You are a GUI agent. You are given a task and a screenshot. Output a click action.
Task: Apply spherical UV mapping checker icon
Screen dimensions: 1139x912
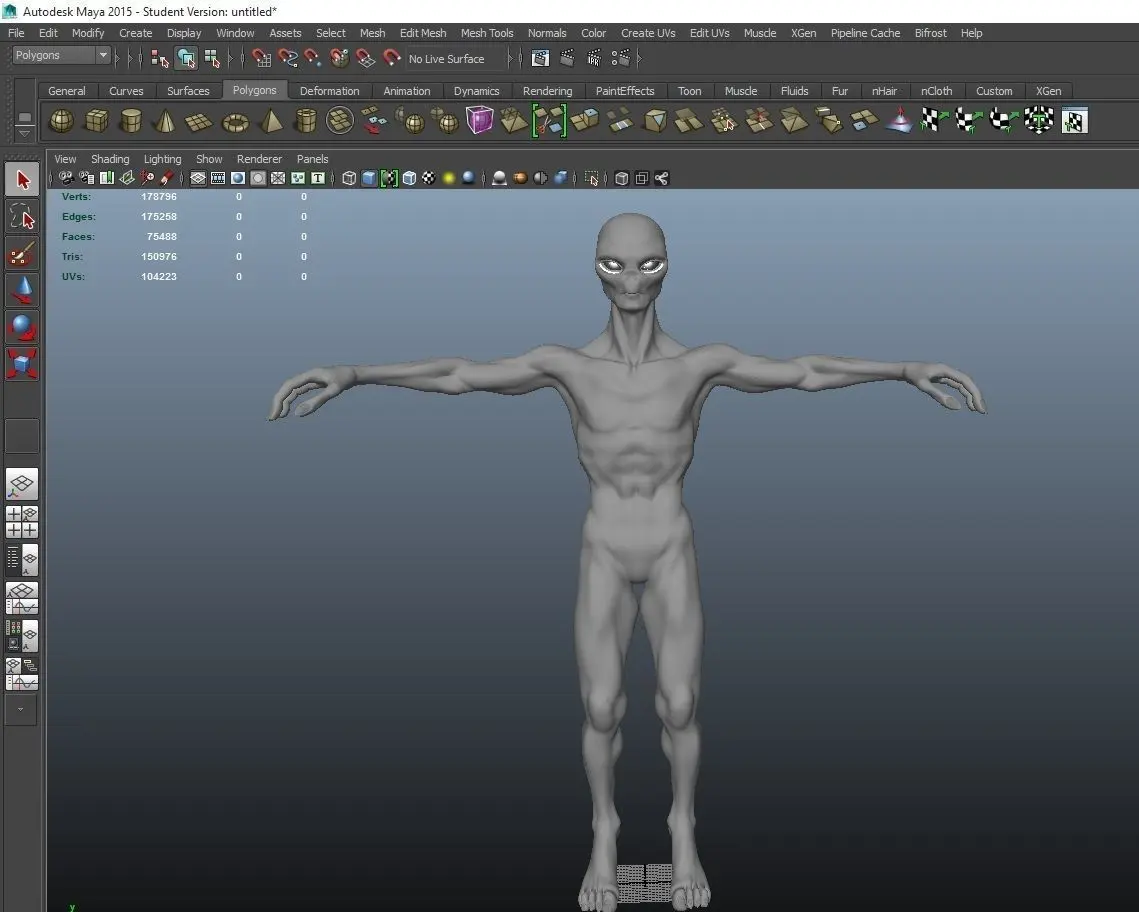click(1003, 120)
